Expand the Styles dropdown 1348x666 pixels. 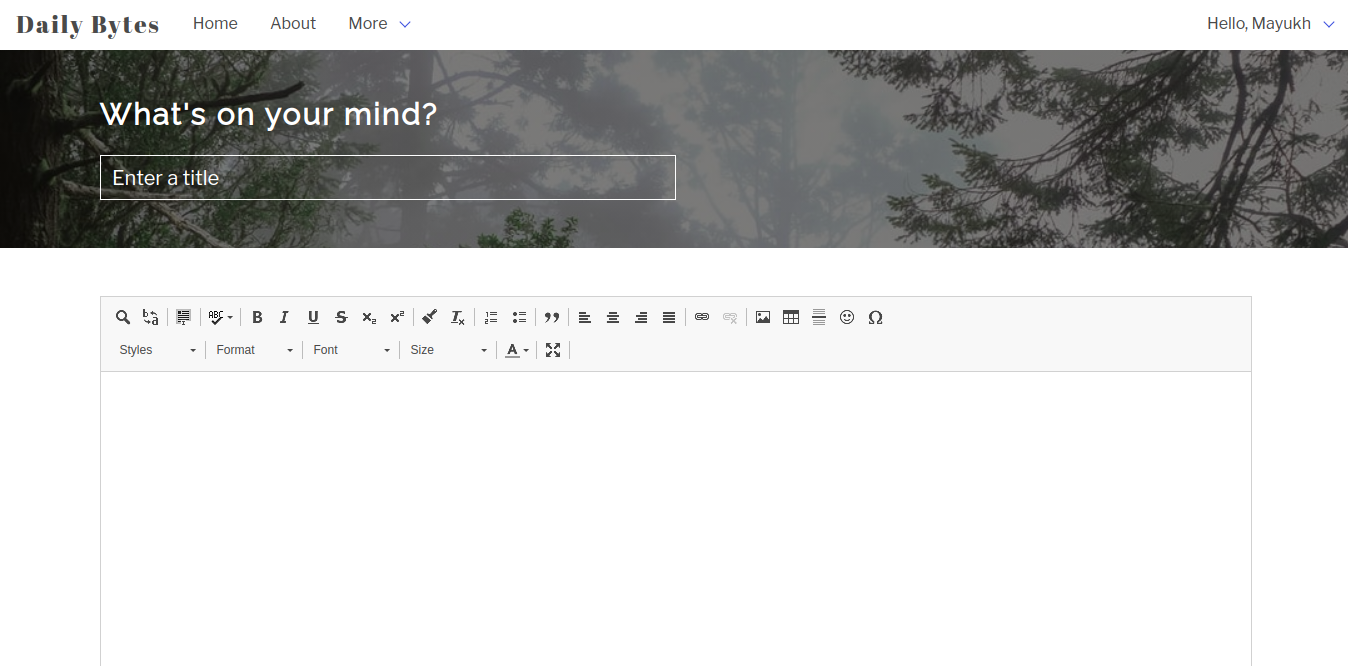click(x=157, y=350)
